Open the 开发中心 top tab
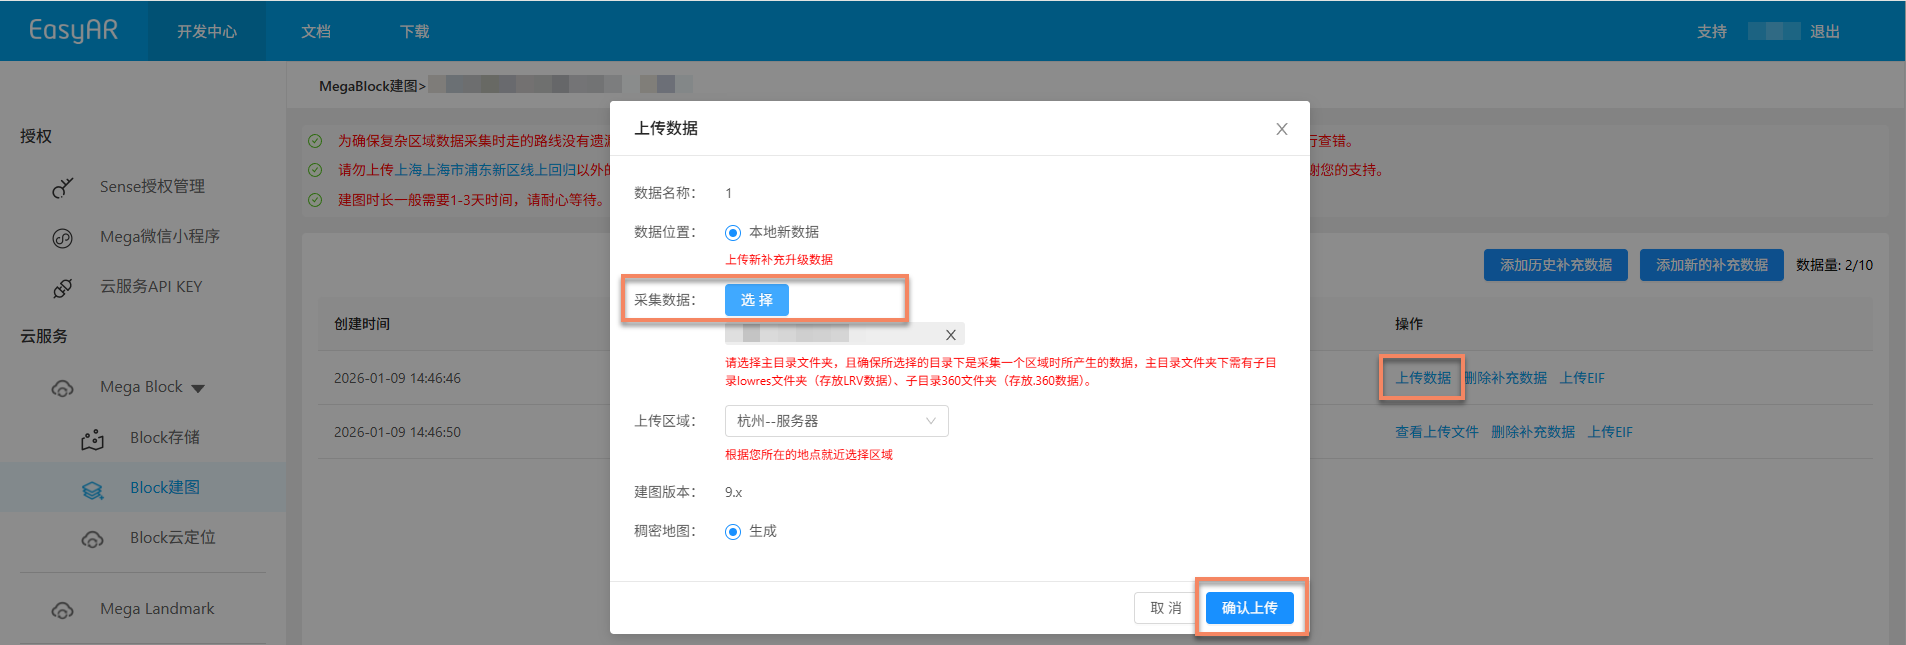 pyautogui.click(x=207, y=31)
